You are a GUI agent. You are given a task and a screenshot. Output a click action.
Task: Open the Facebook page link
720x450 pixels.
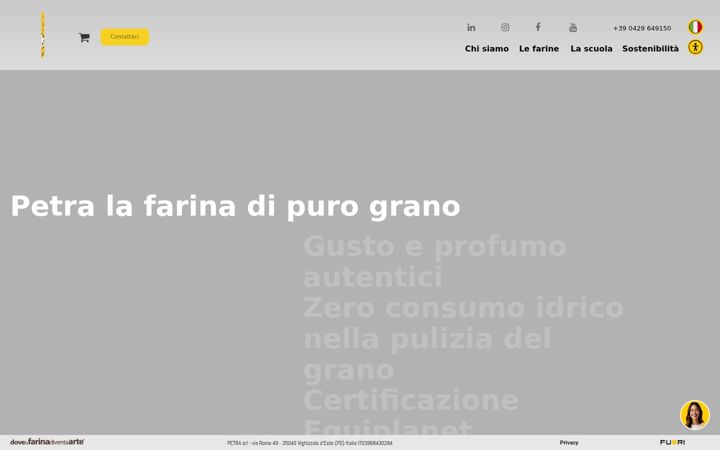pyautogui.click(x=538, y=27)
